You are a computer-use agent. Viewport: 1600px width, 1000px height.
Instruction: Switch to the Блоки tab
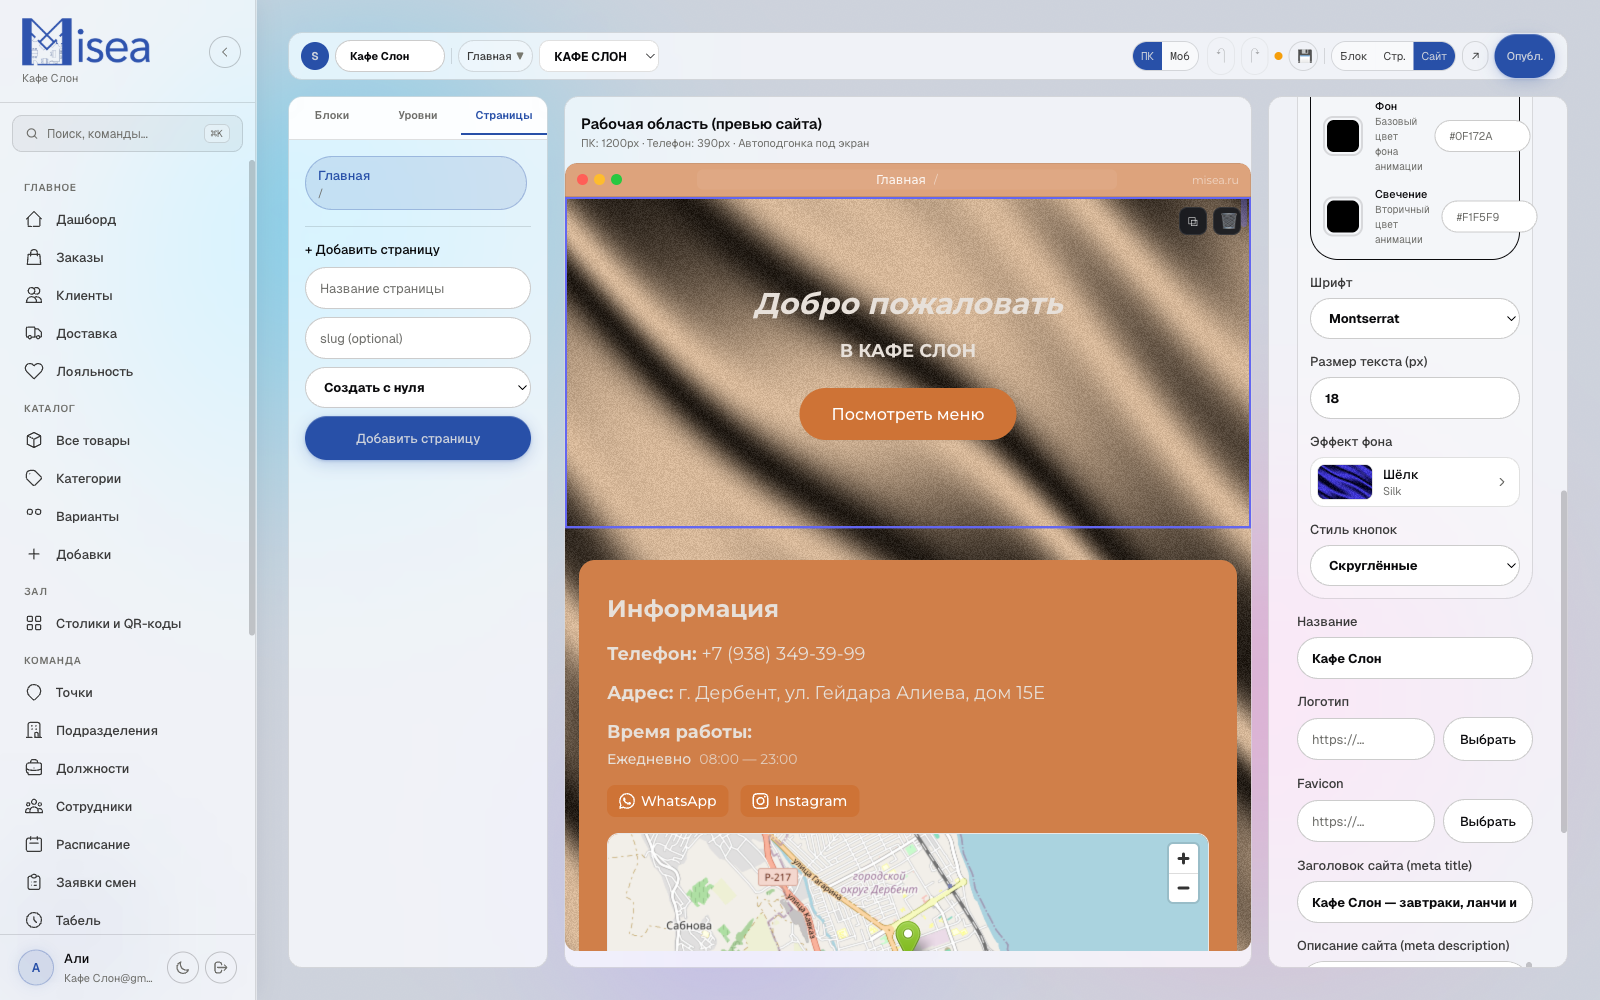click(332, 115)
